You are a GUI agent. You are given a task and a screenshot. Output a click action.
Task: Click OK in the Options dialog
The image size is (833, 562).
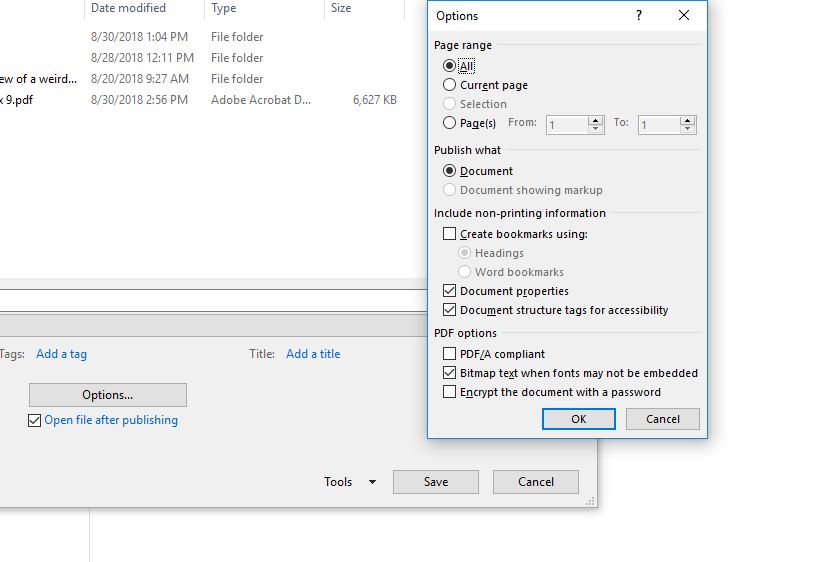coord(579,419)
